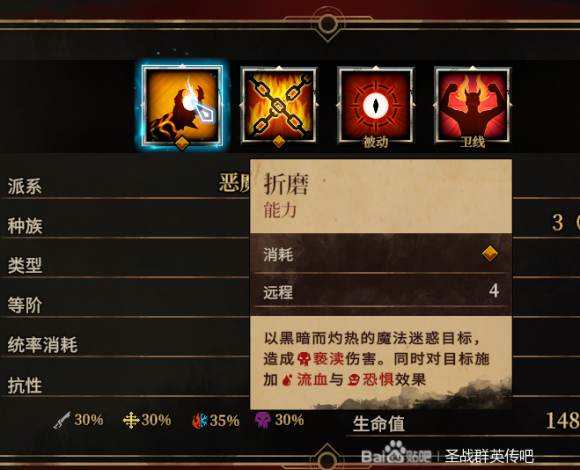The width and height of the screenshot is (580, 470).
Task: Click the 生命值 health stat label
Action: 378,424
